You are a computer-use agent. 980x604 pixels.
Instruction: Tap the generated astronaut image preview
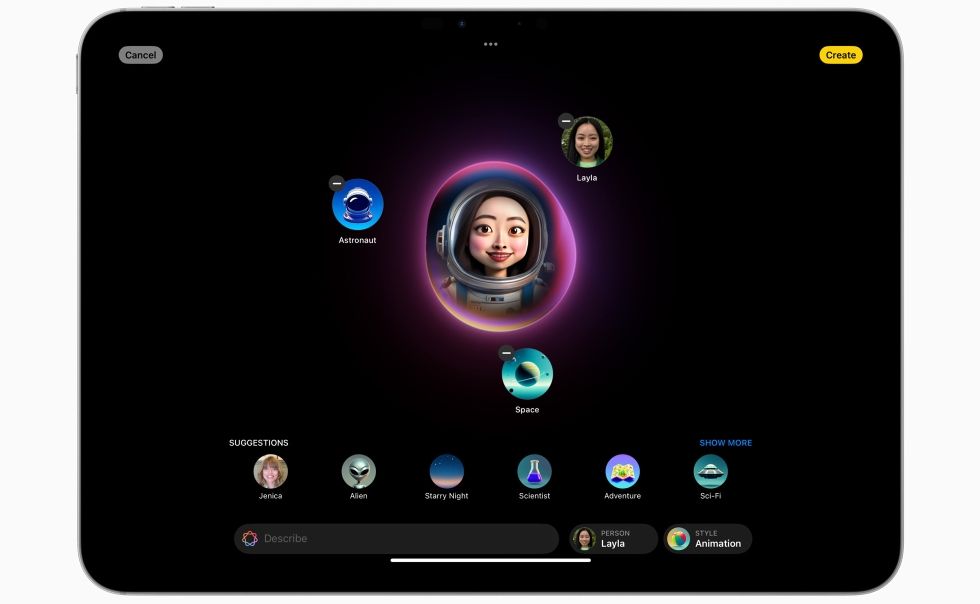pos(501,246)
